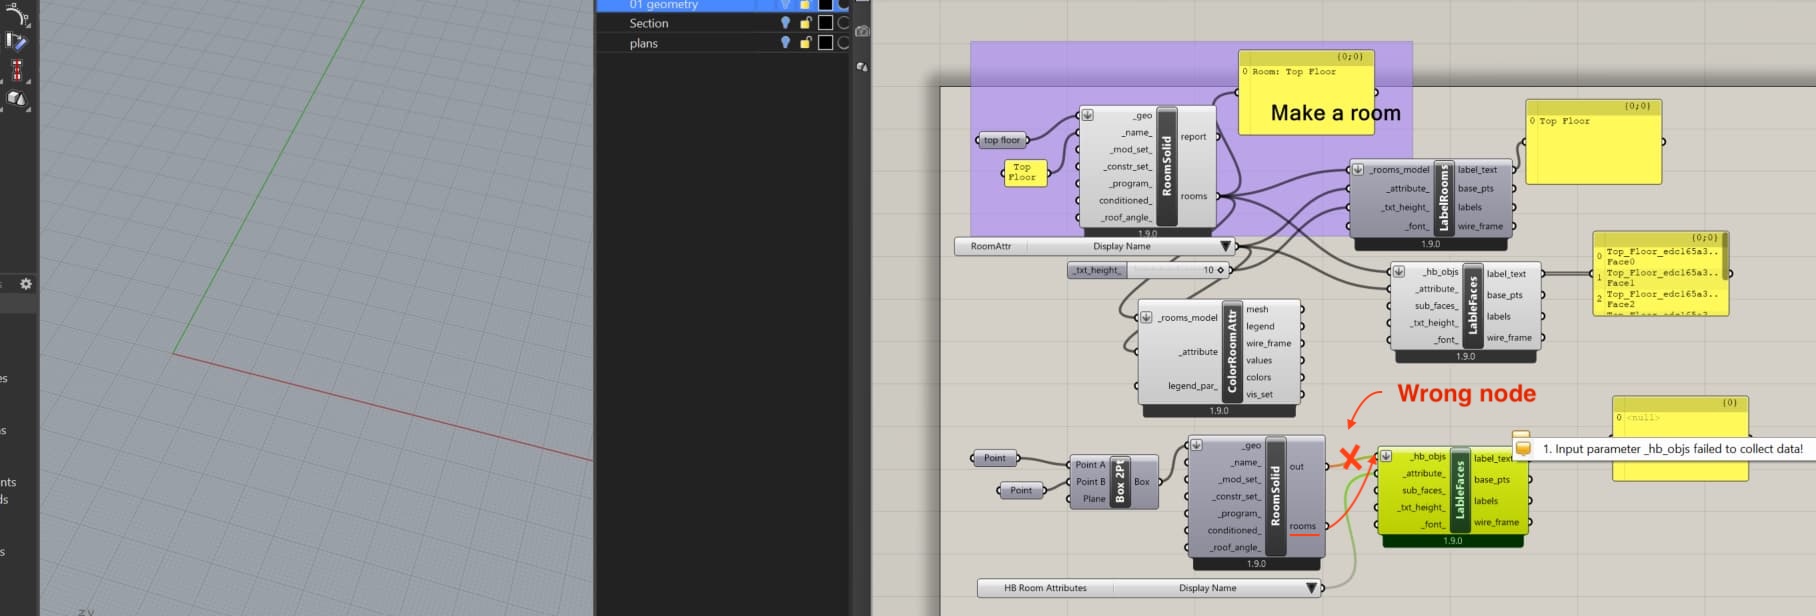The image size is (1816, 616).
Task: Select the solid shapes tool in left toolbar
Action: 17,98
